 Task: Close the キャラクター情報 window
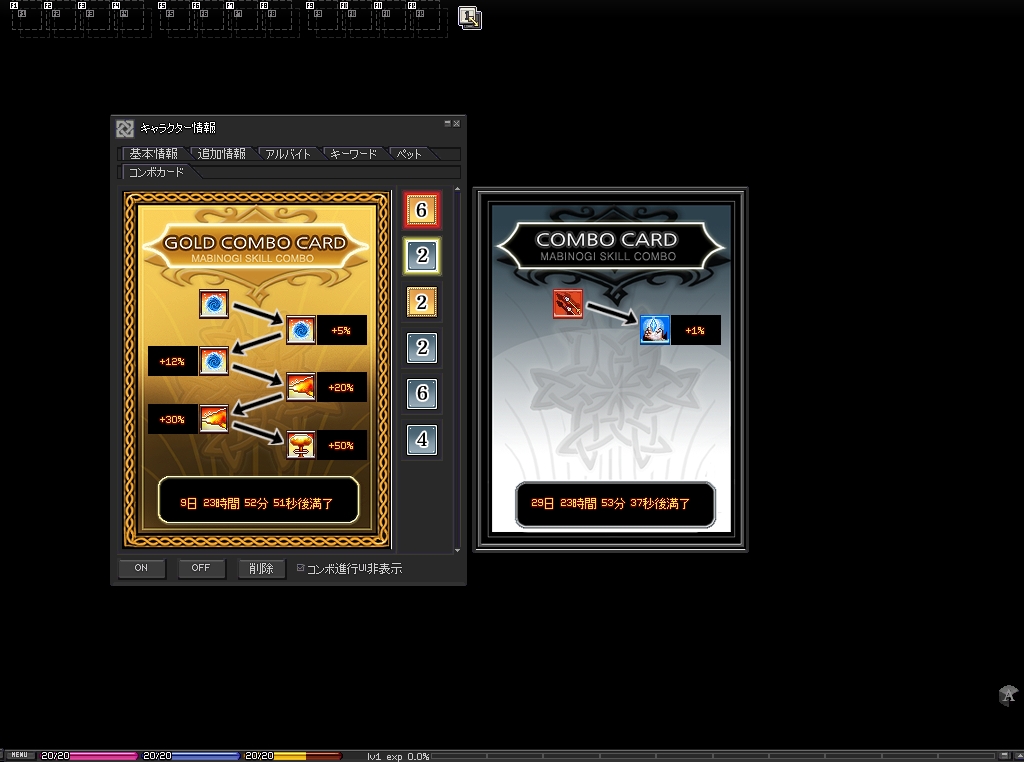tap(456, 123)
